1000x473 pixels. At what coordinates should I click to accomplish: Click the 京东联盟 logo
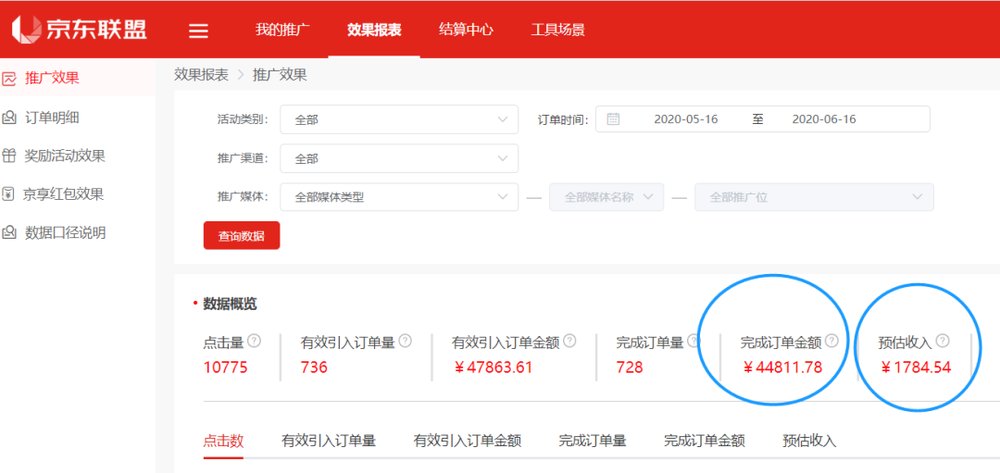[x=79, y=29]
